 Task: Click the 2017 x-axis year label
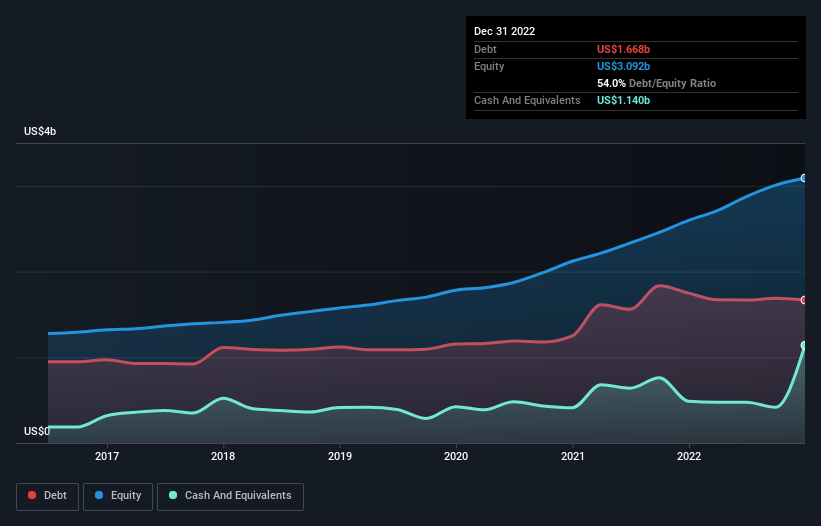(x=107, y=456)
